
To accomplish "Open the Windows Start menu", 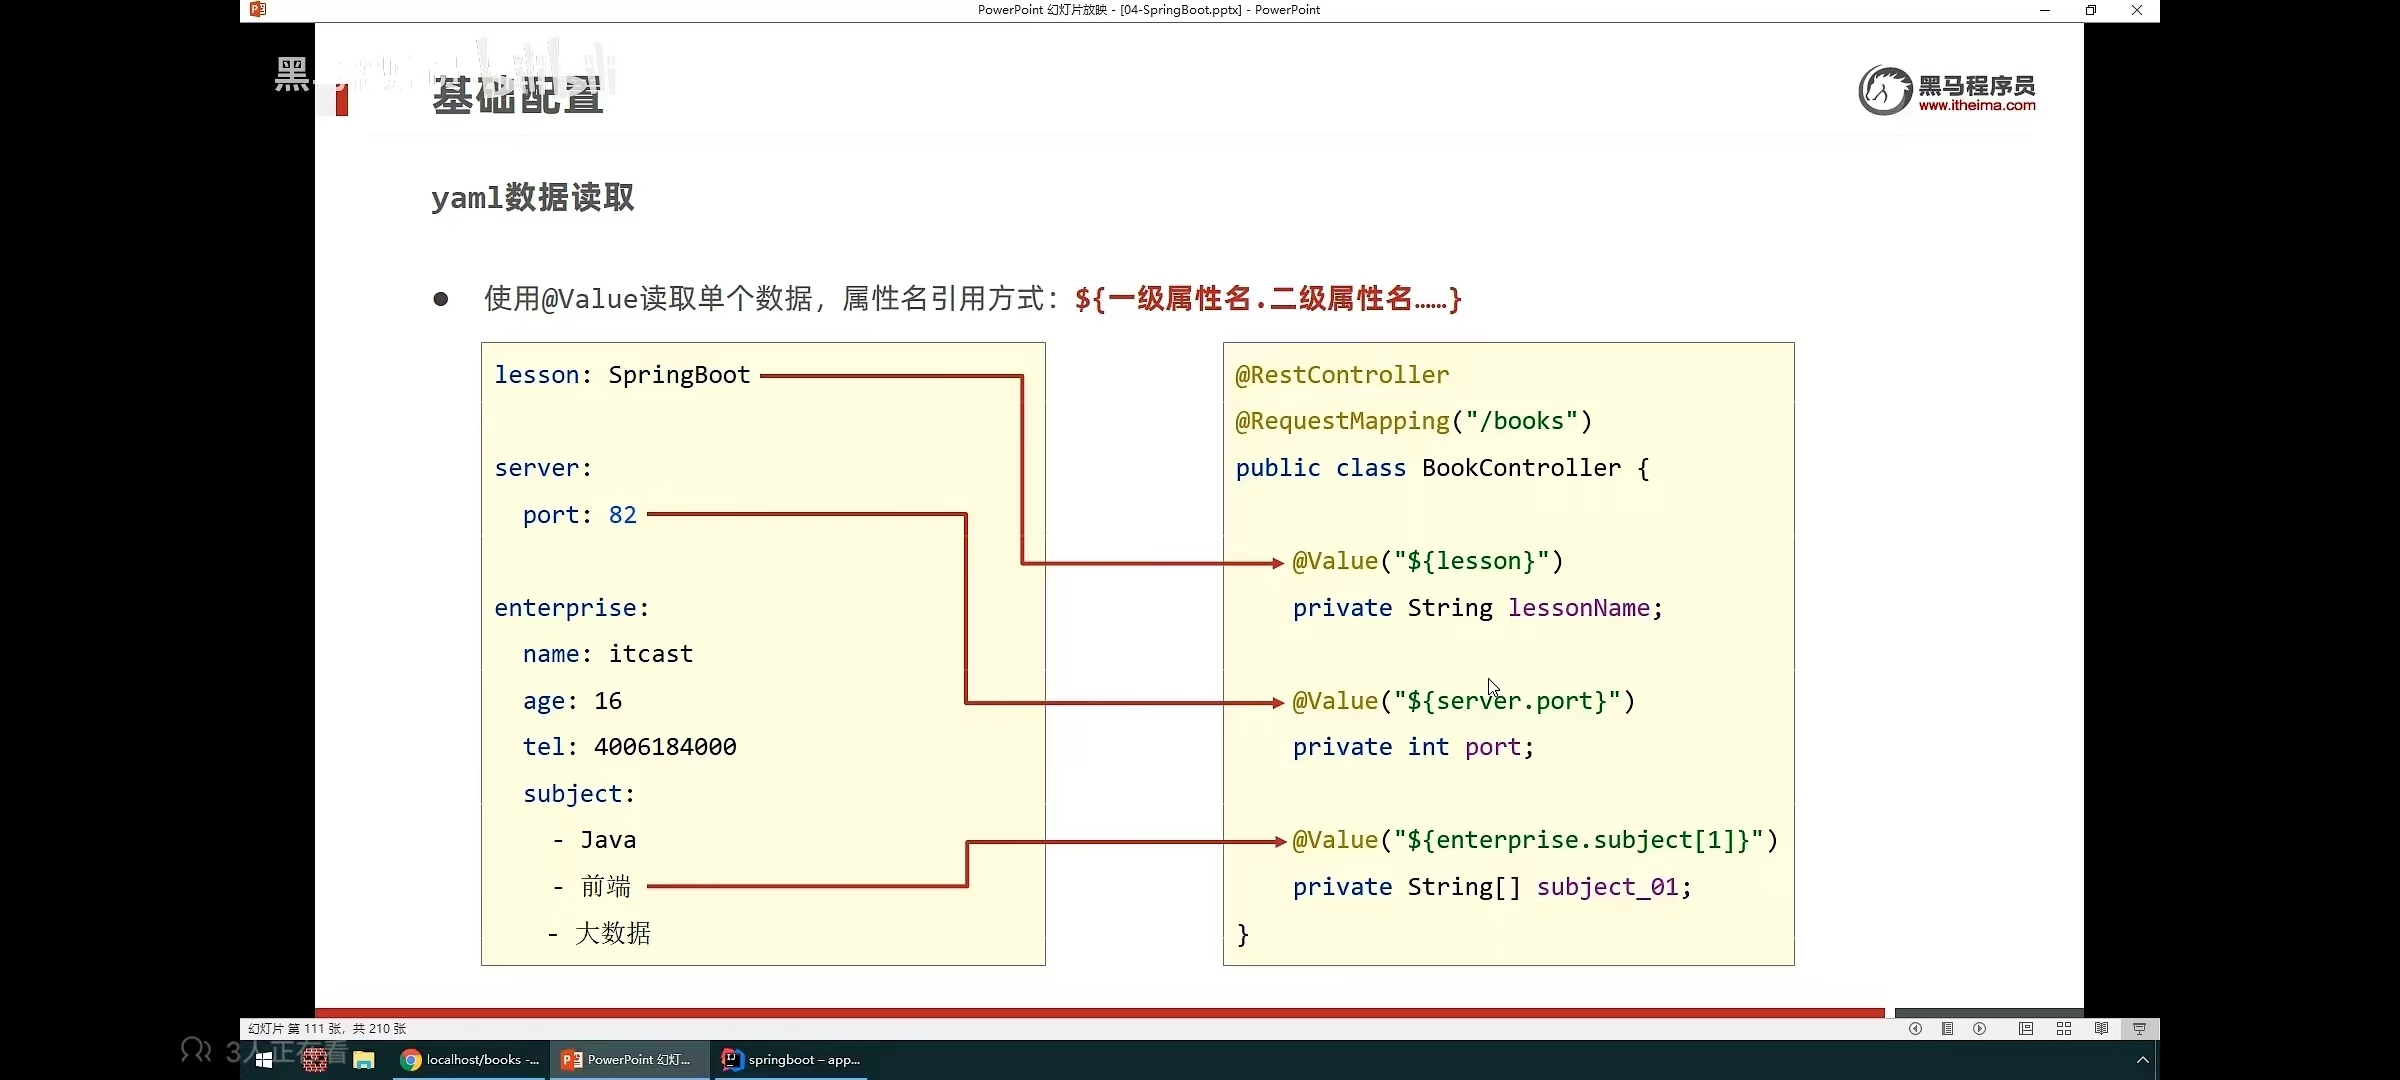I will (x=264, y=1060).
